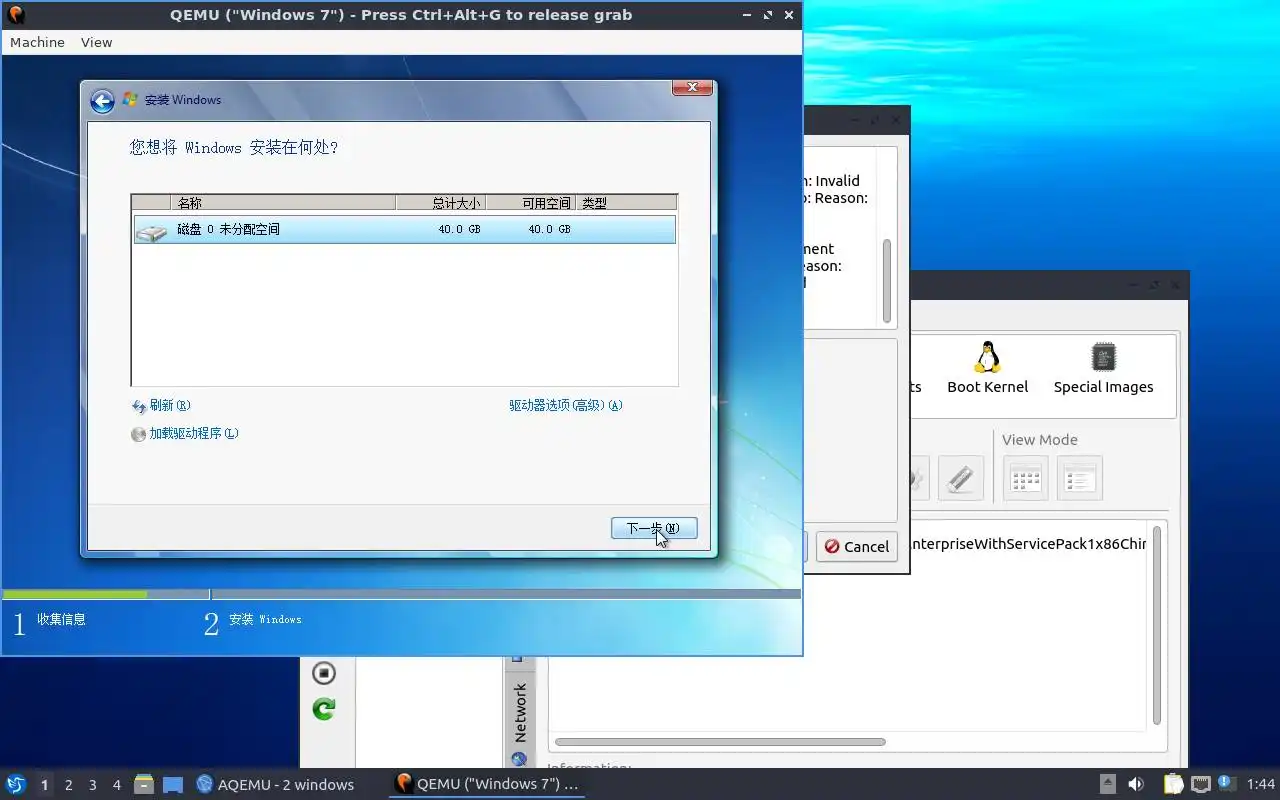Sort the disk list by the 可用空间 column
The width and height of the screenshot is (1280, 800).
(x=531, y=203)
